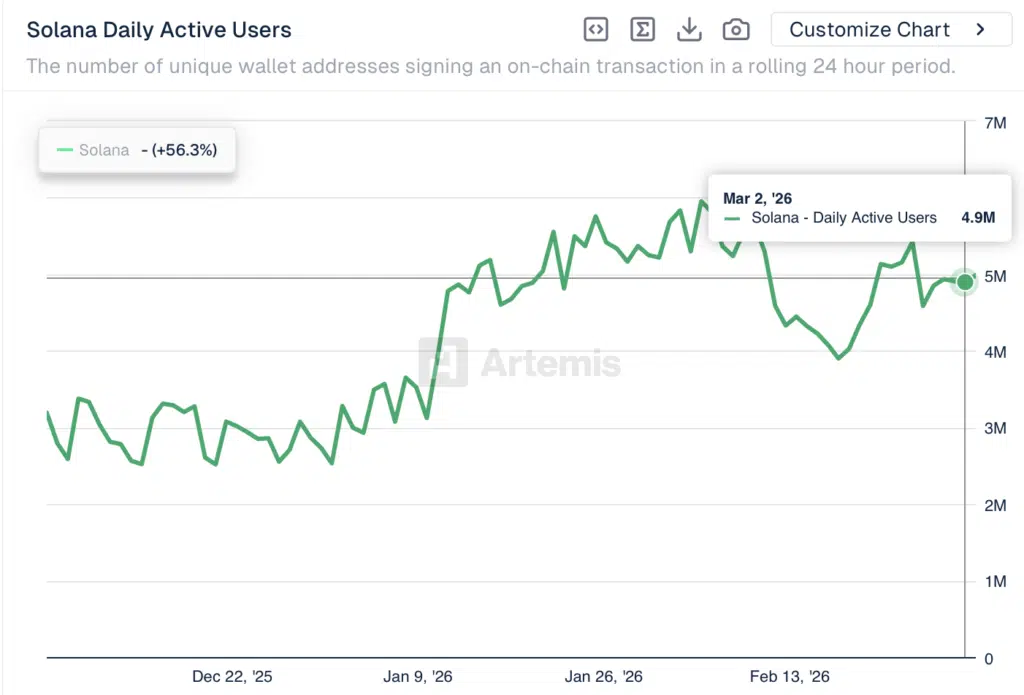Click the Artemis watermark logo icon
The width and height of the screenshot is (1024, 695).
click(443, 362)
